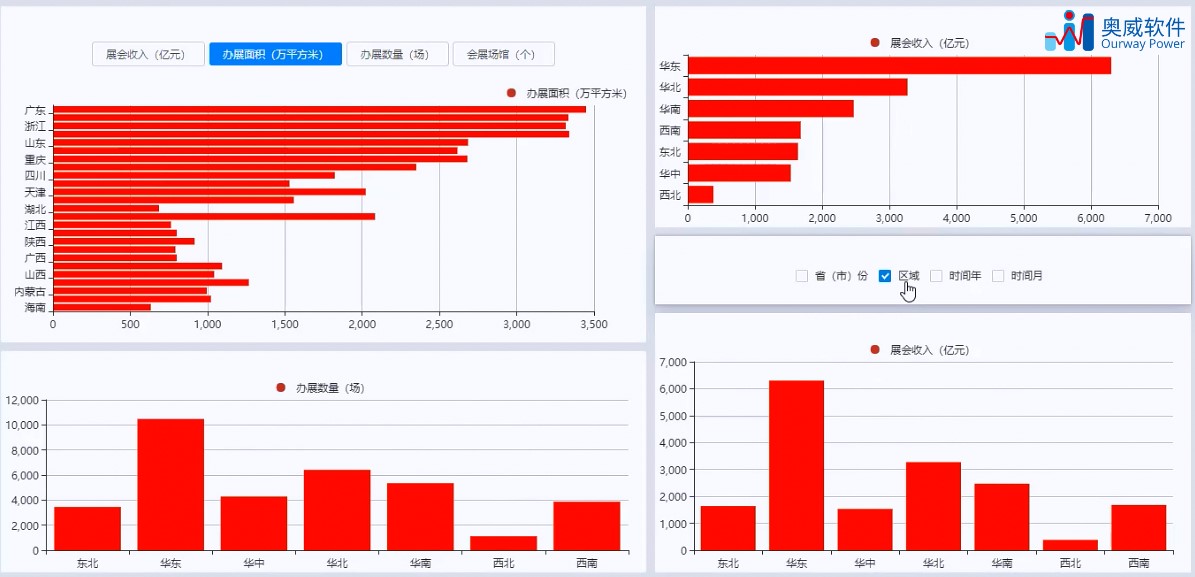The height and width of the screenshot is (577, 1195).
Task: Click 华东 column in bottom-right revenue chart
Action: coord(796,465)
